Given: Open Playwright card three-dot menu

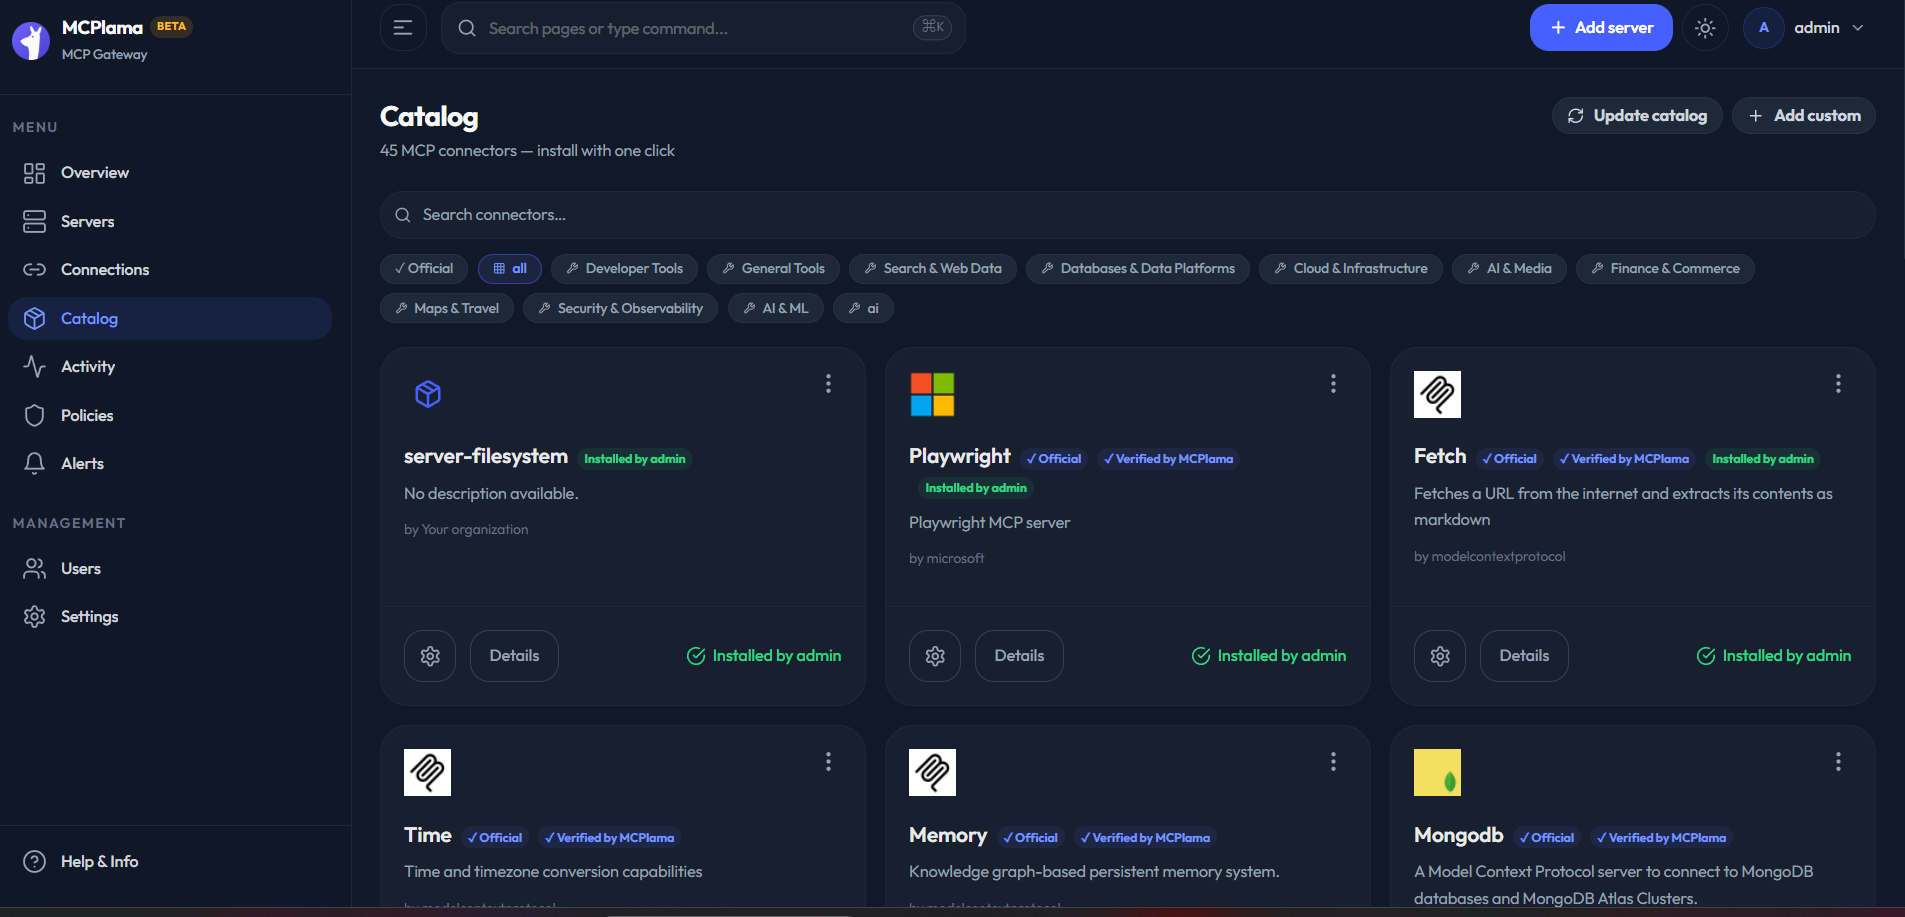Looking at the screenshot, I should (1333, 384).
